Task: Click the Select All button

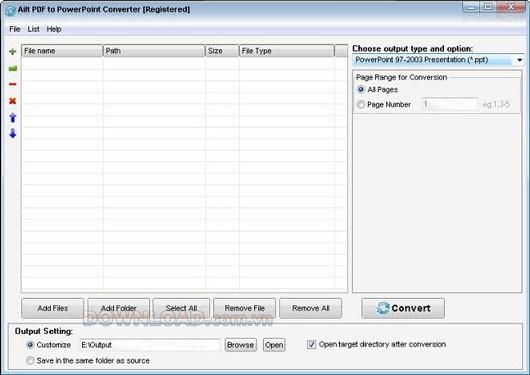Action: pos(181,308)
